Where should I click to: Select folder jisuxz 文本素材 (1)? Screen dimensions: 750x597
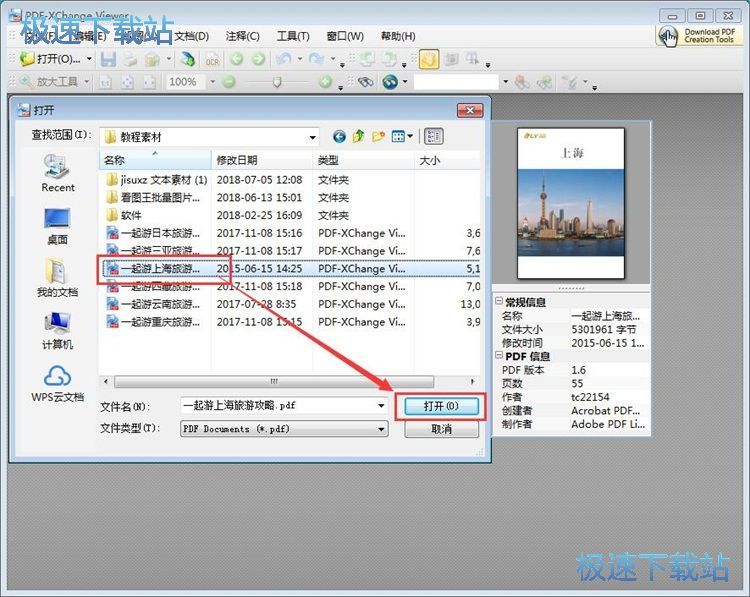click(x=156, y=180)
